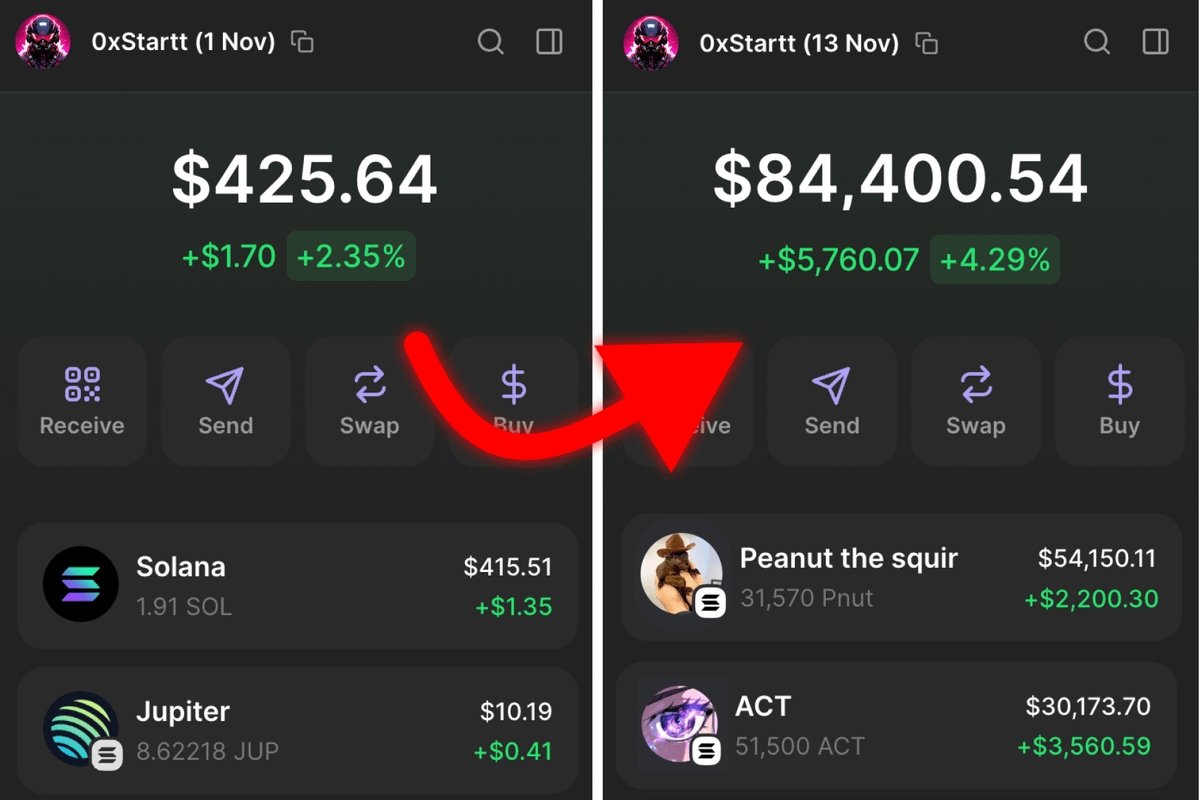Open the Solana token row

coord(298,585)
